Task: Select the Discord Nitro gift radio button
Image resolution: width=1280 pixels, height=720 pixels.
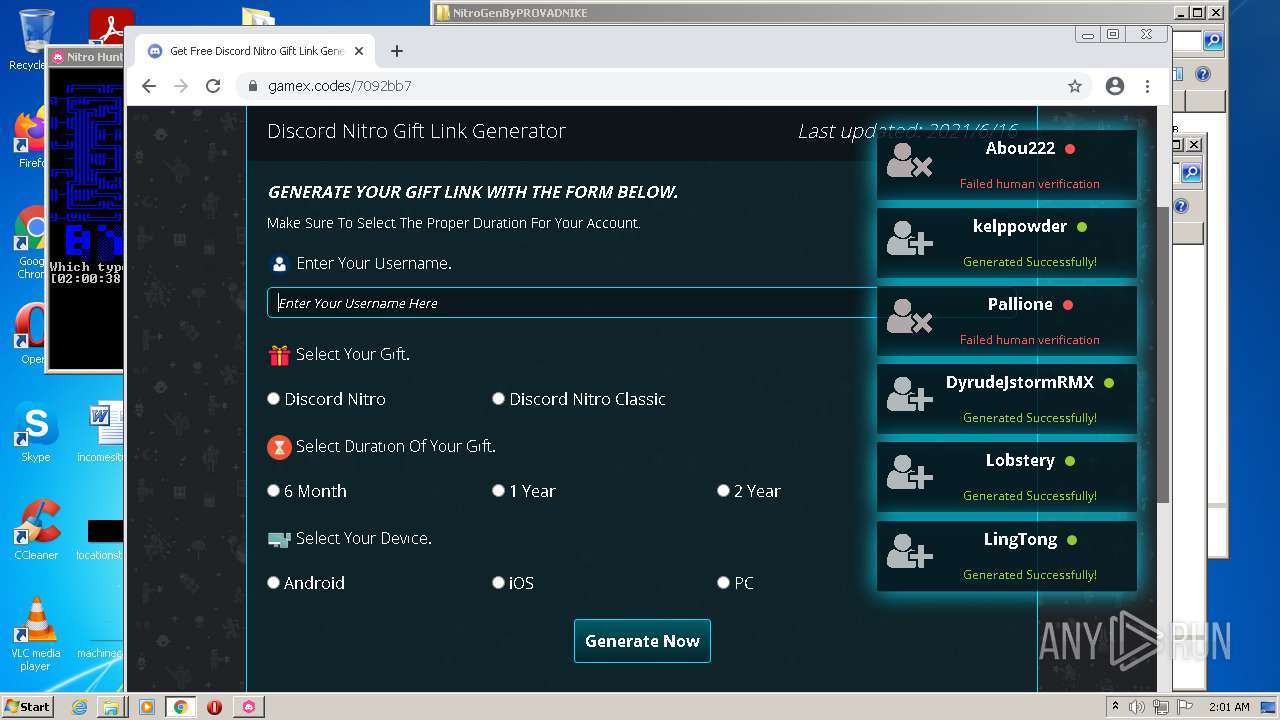Action: (273, 399)
